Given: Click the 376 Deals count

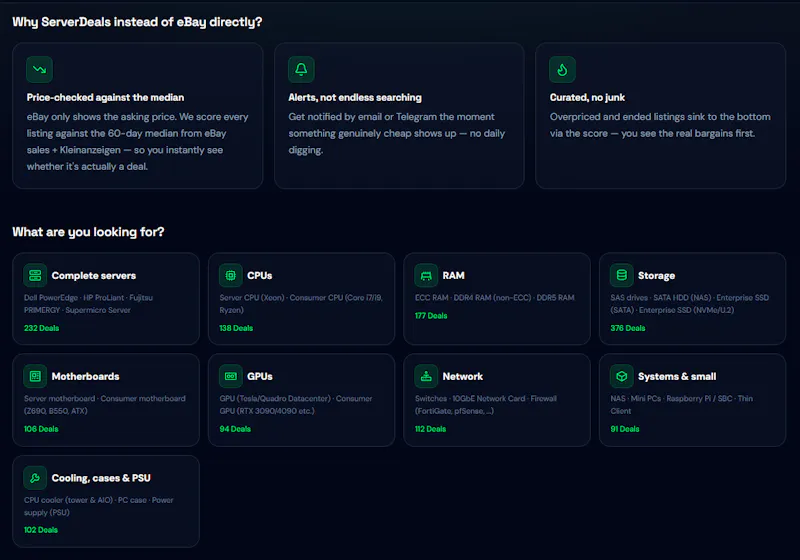Looking at the screenshot, I should (x=628, y=328).
